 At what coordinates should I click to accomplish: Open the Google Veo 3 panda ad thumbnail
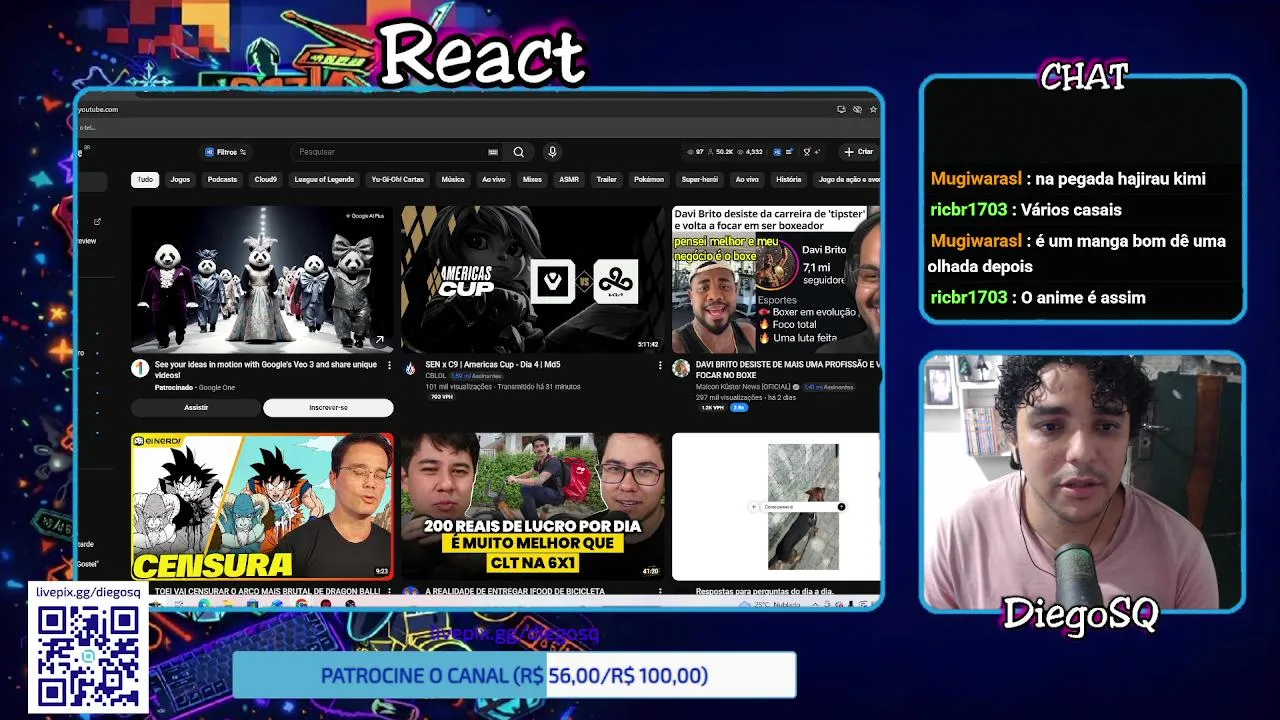[x=262, y=279]
